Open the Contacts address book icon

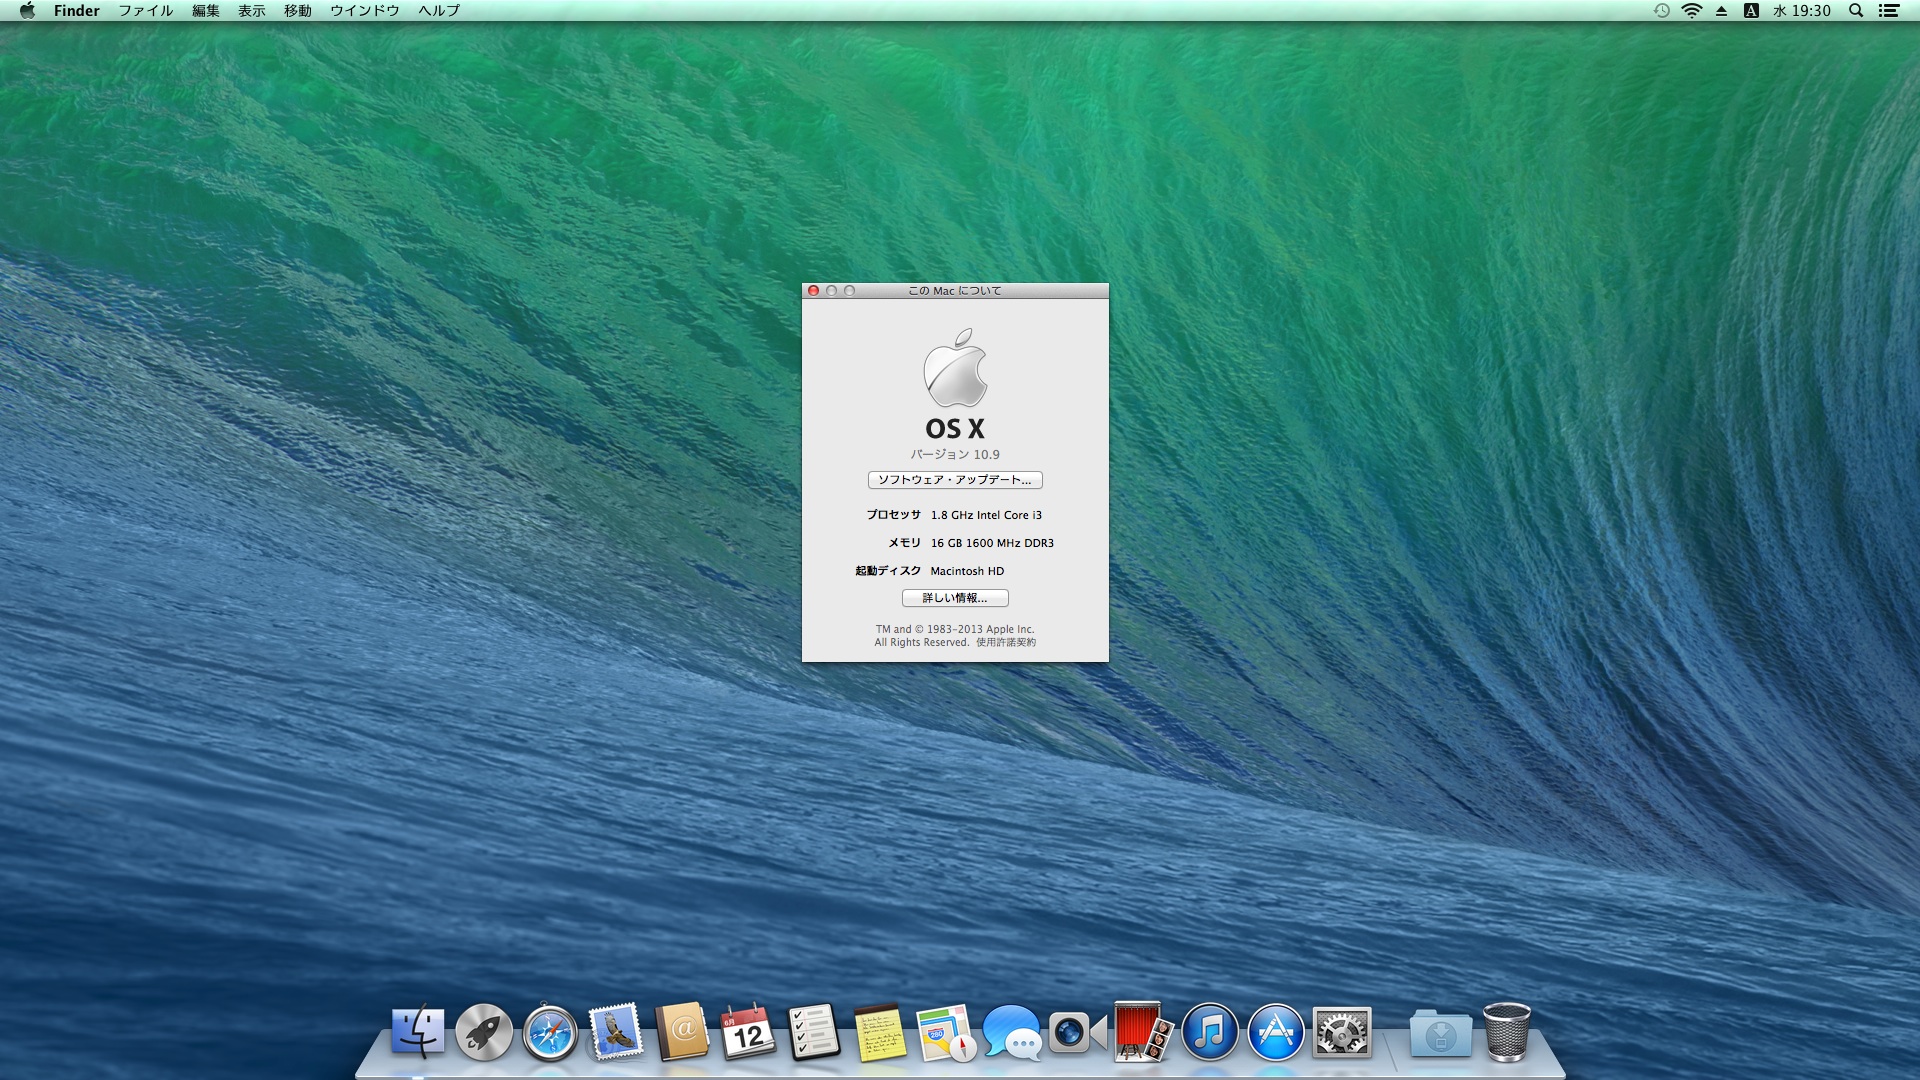(682, 1032)
